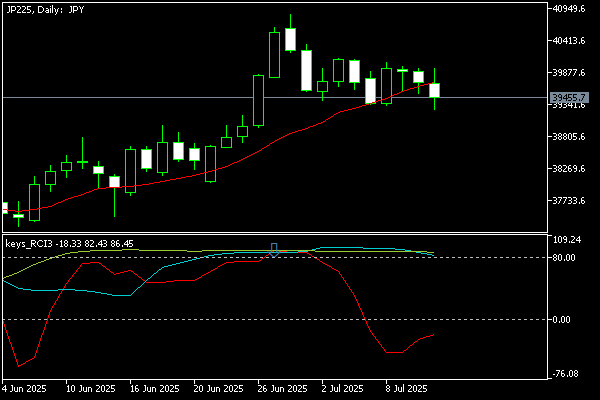Click the 20 Jun 2025 date label
Screen dimensions: 600x400
pyautogui.click(x=218, y=389)
